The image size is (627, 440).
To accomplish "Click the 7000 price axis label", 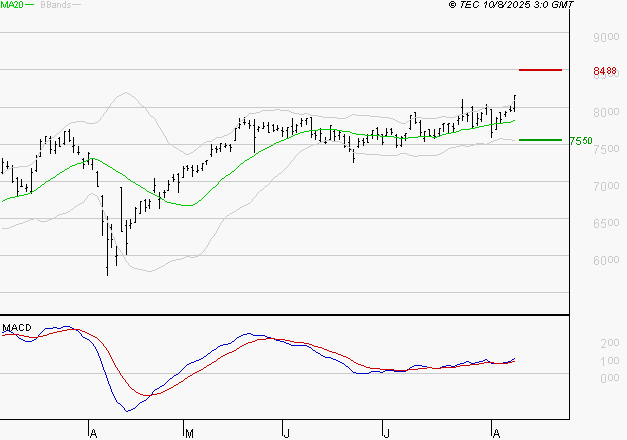I will point(606,186).
